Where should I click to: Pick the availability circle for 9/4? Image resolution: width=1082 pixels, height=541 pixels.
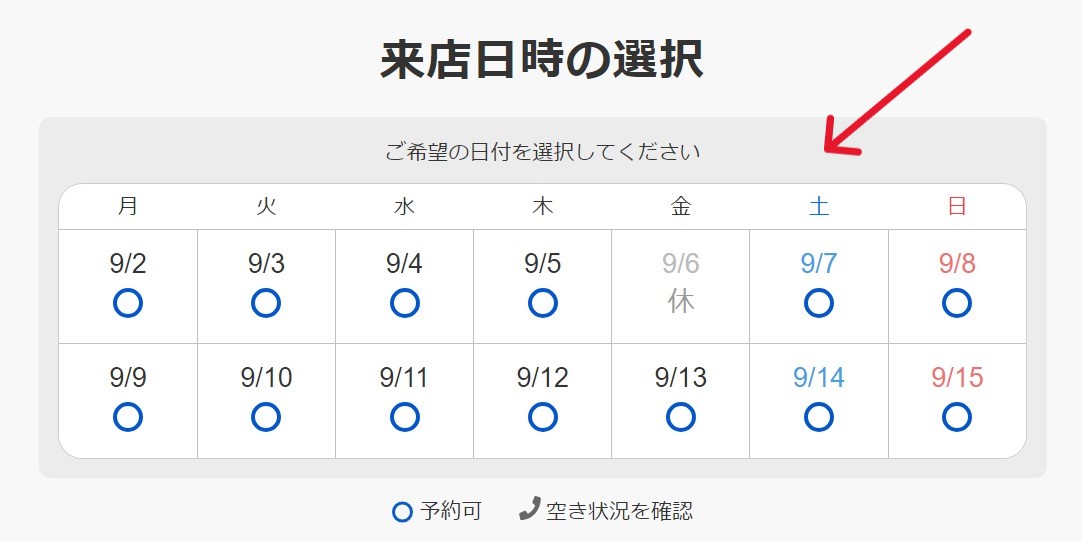(x=404, y=302)
